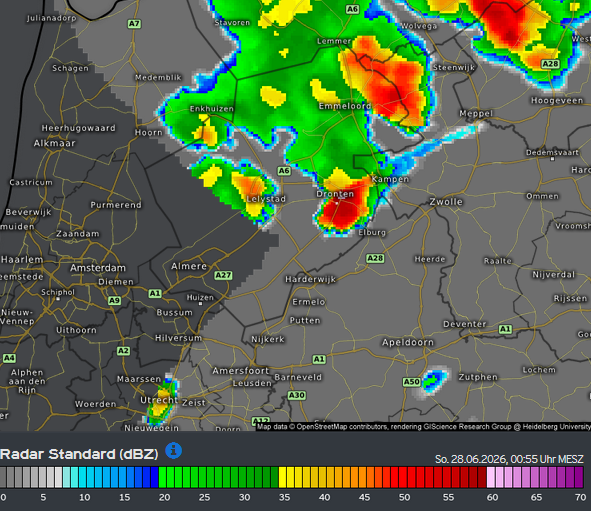Viewport: 591px width, 511px height.
Task: Click the A2 road badge near Maarssen
Action: click(x=123, y=351)
